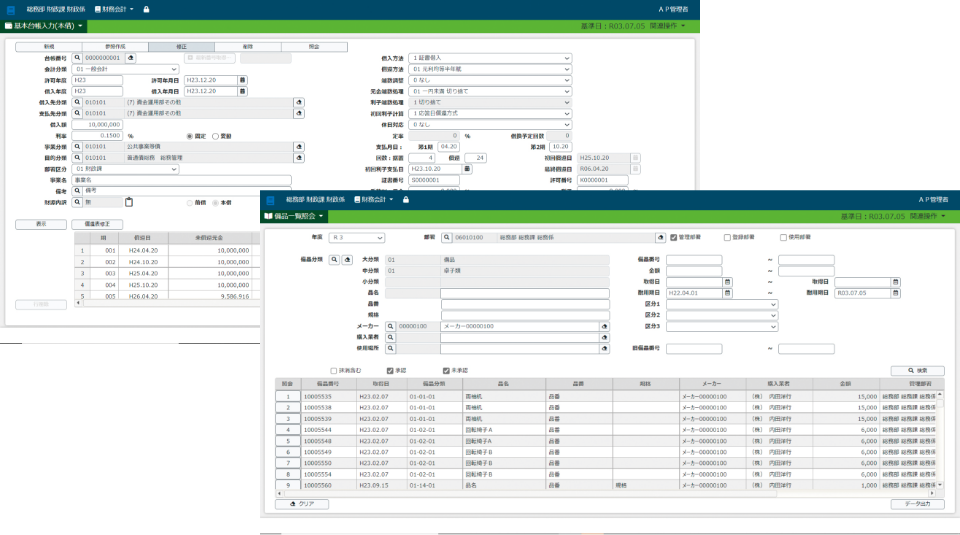
Task: Search department with magnifier in equipment window
Action: [446, 238]
